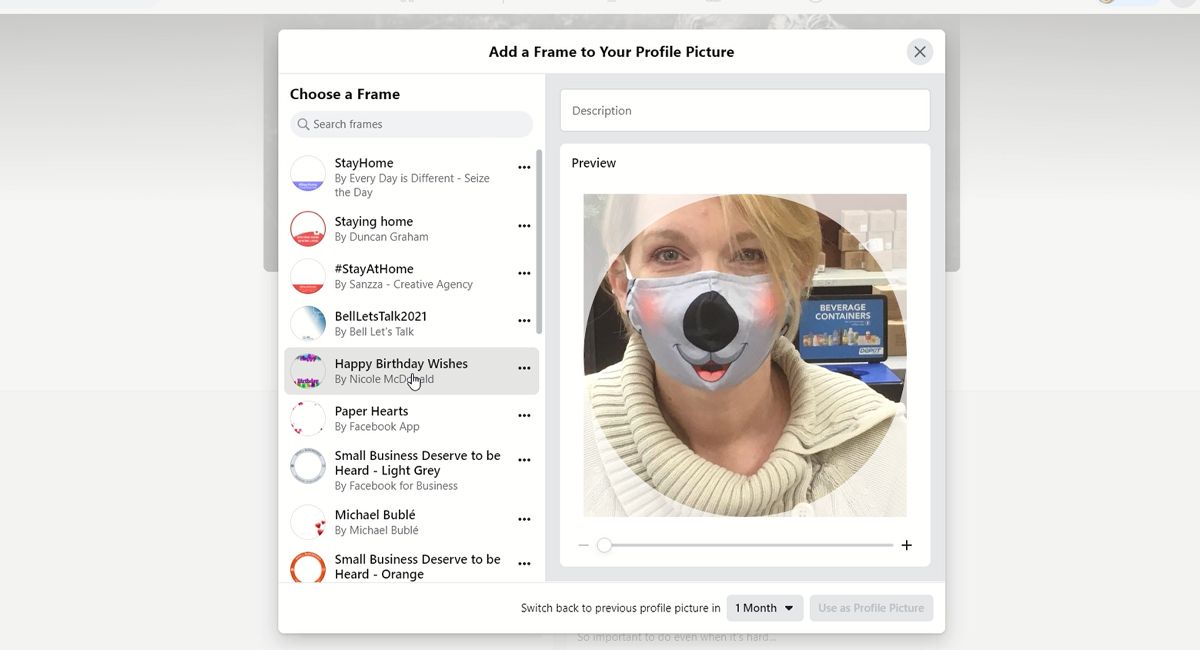Click the frame list scrollbar
1200x650 pixels.
tap(540, 242)
